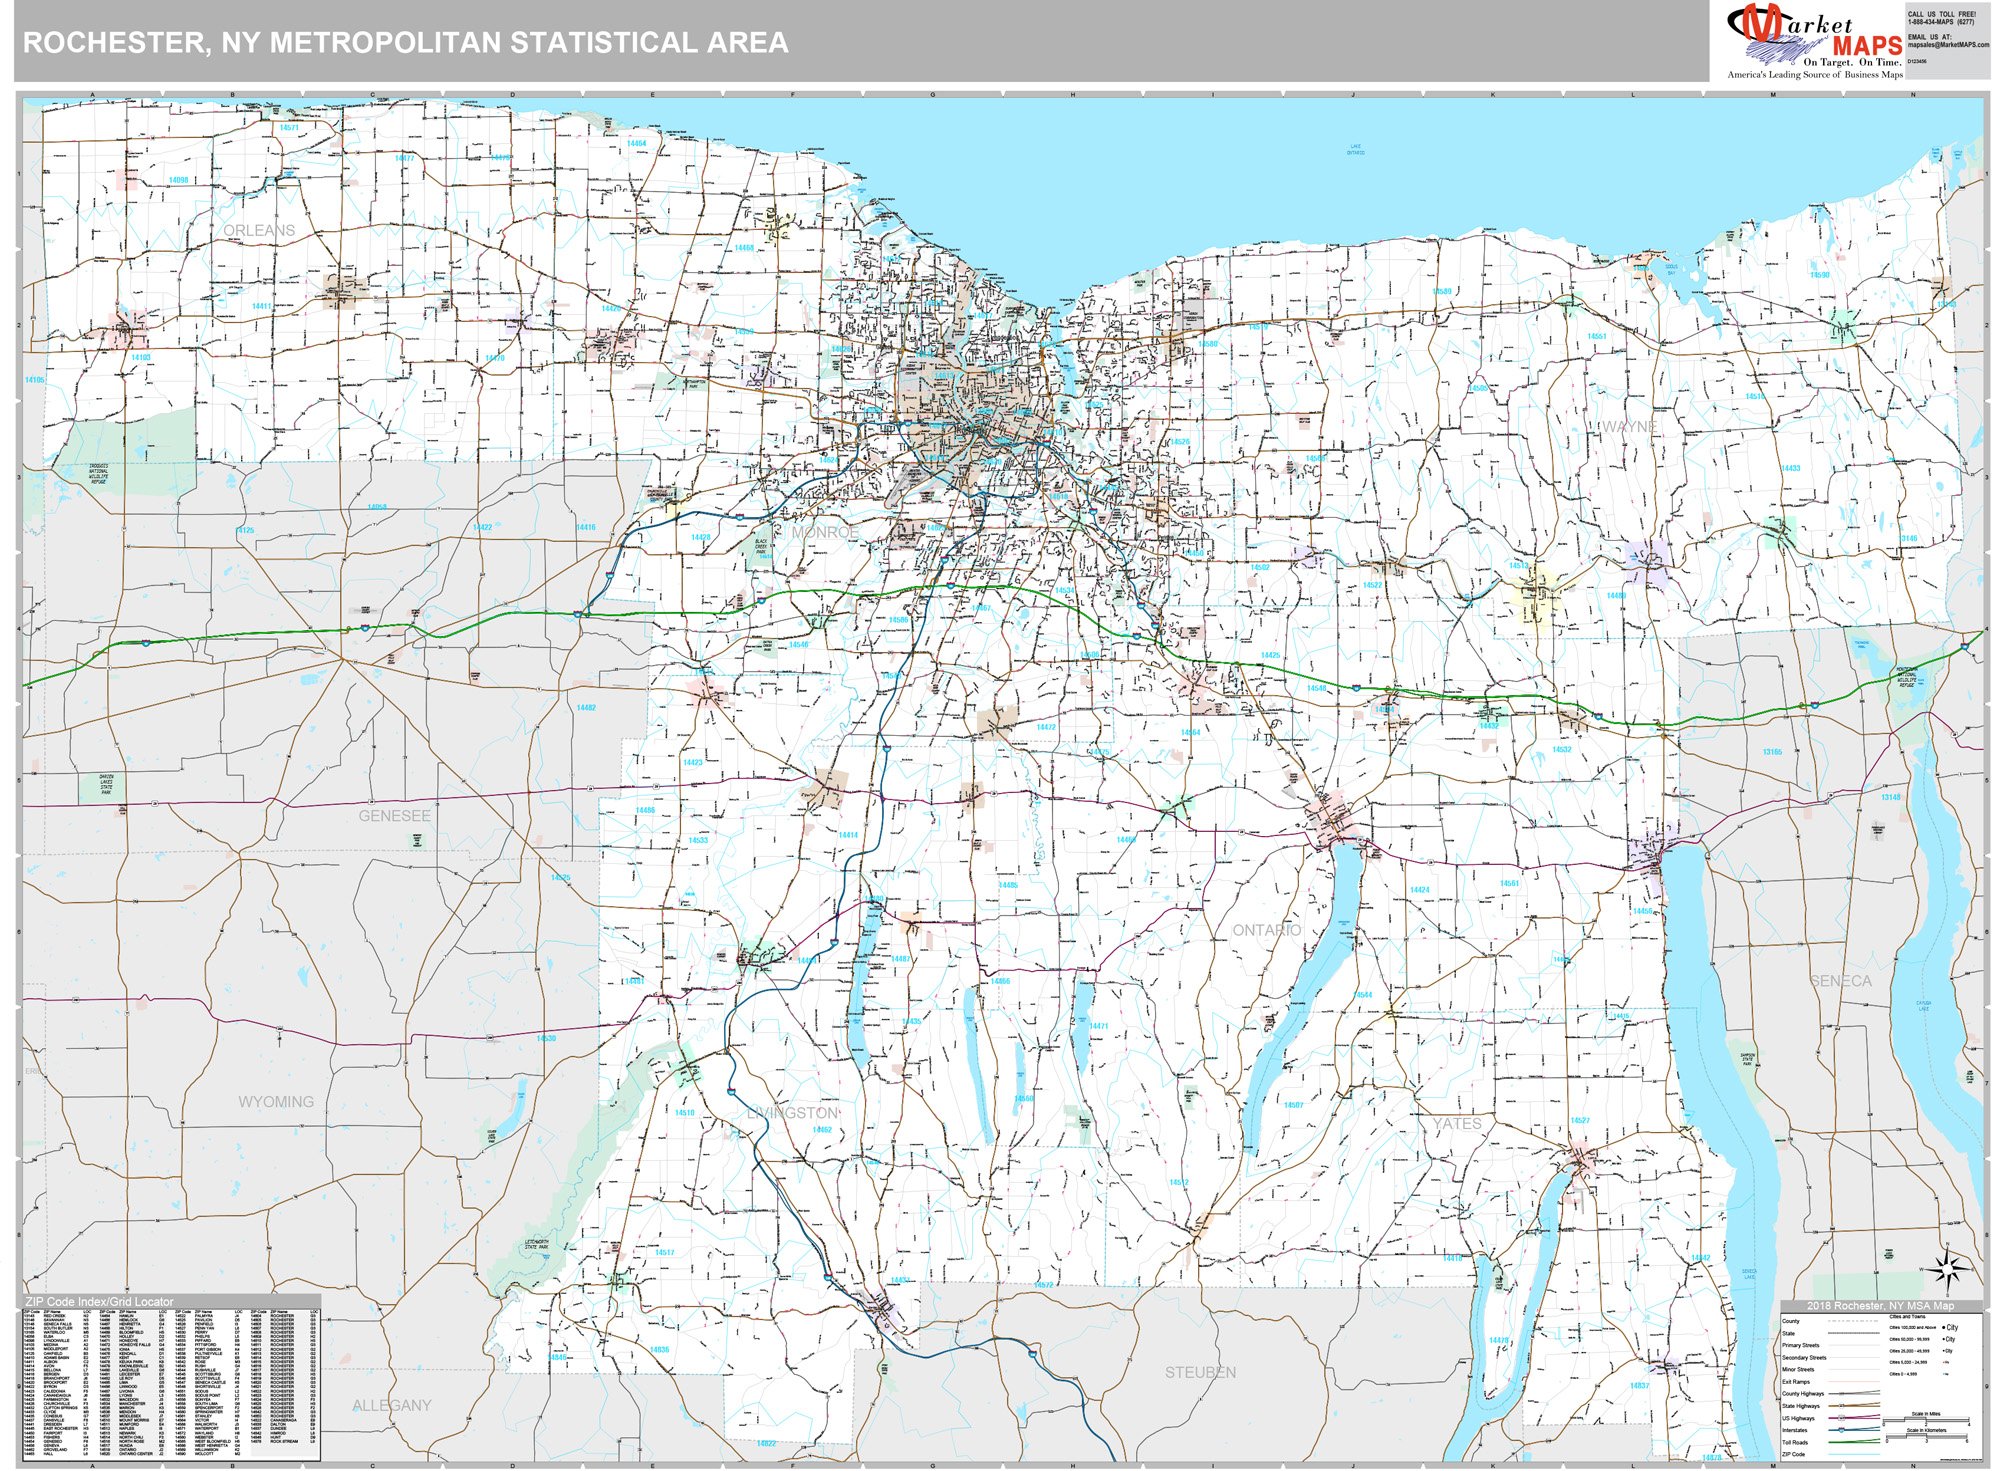Click the 'Primary Streets' legend entry
This screenshot has height=1471, width=2000.
coord(1801,1345)
